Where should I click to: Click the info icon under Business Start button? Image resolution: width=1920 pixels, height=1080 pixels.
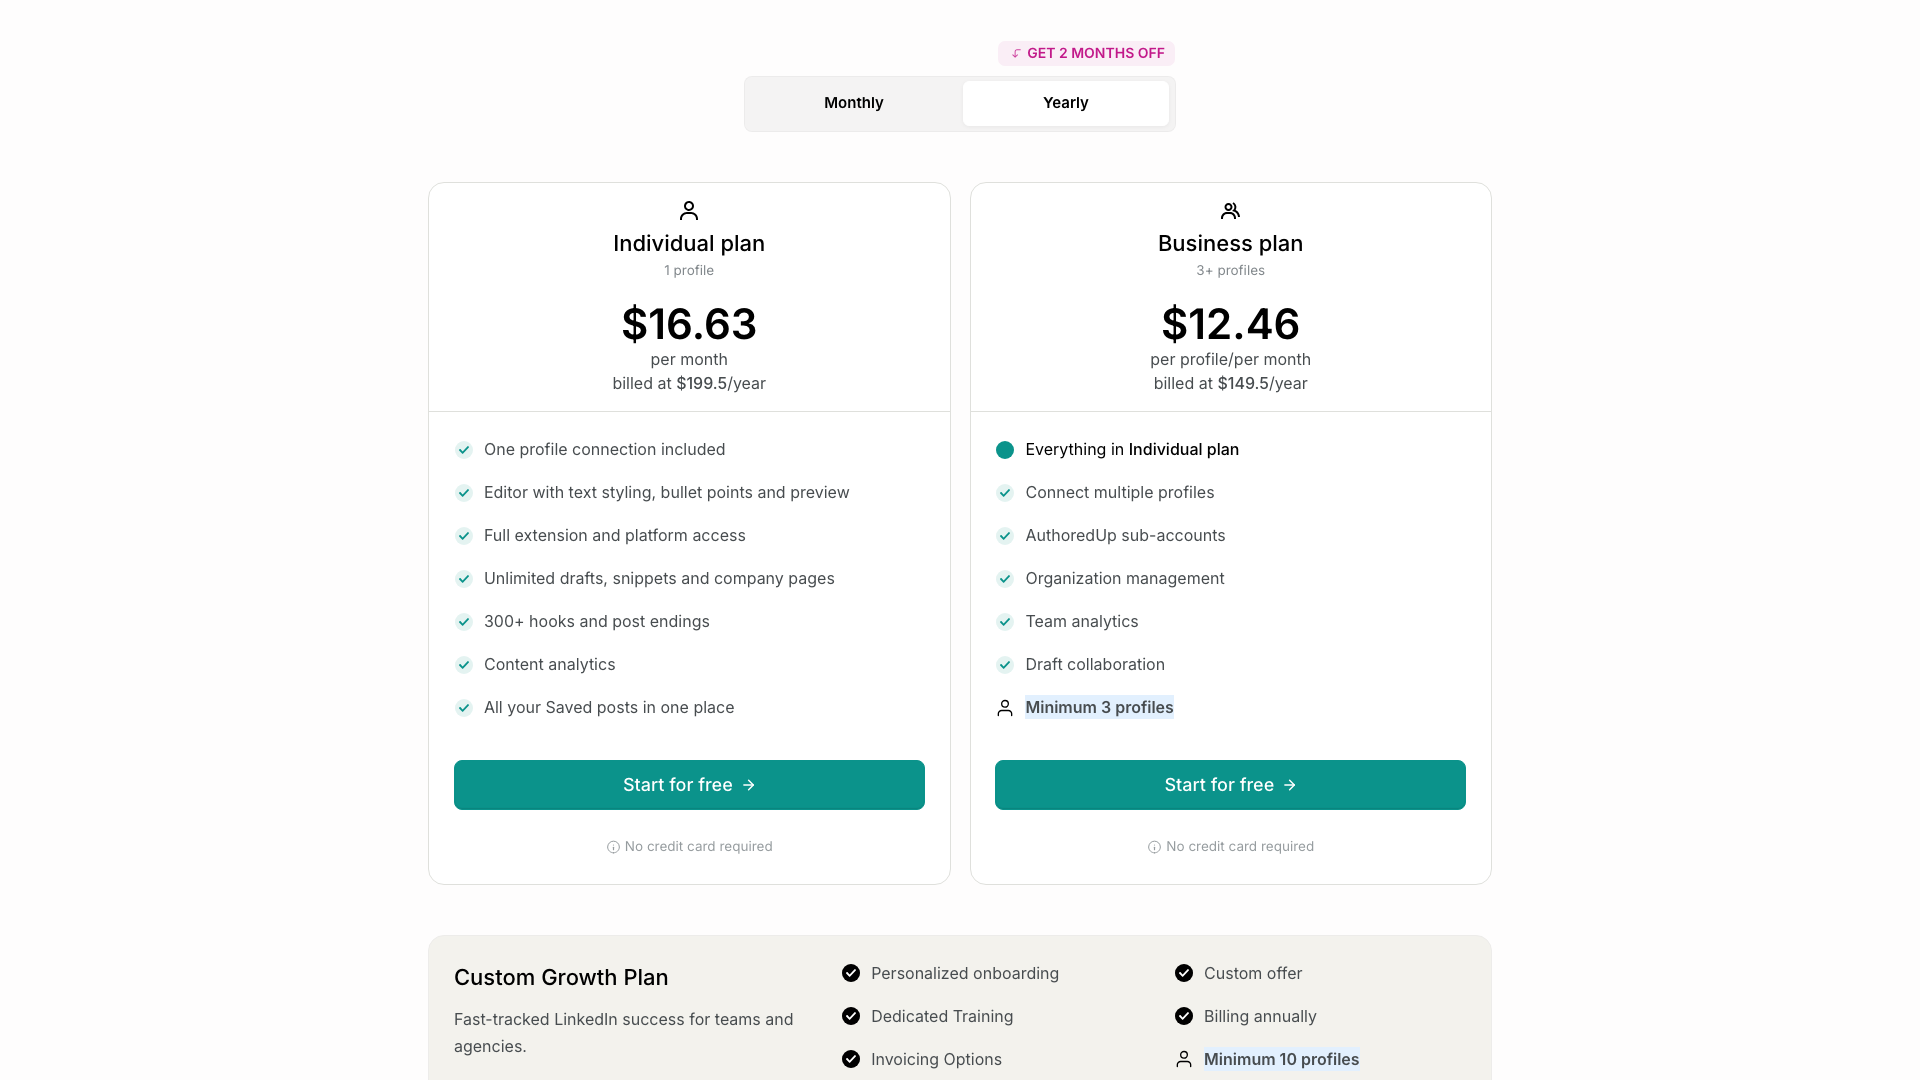(1153, 847)
